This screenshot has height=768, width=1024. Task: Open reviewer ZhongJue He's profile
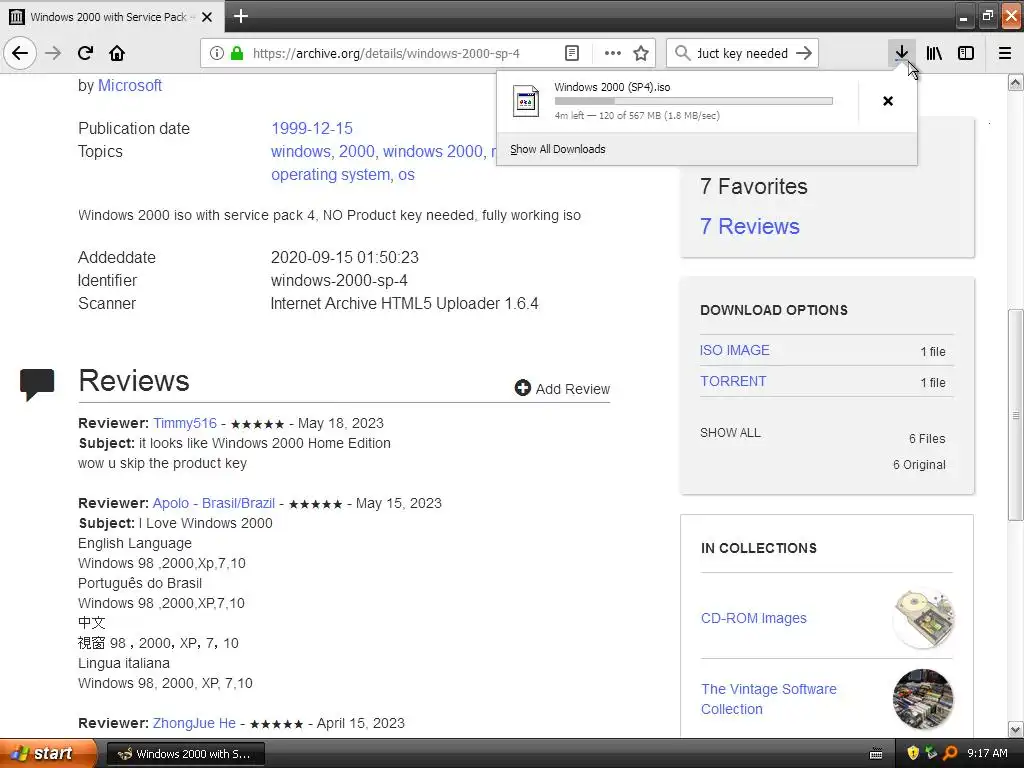194,723
